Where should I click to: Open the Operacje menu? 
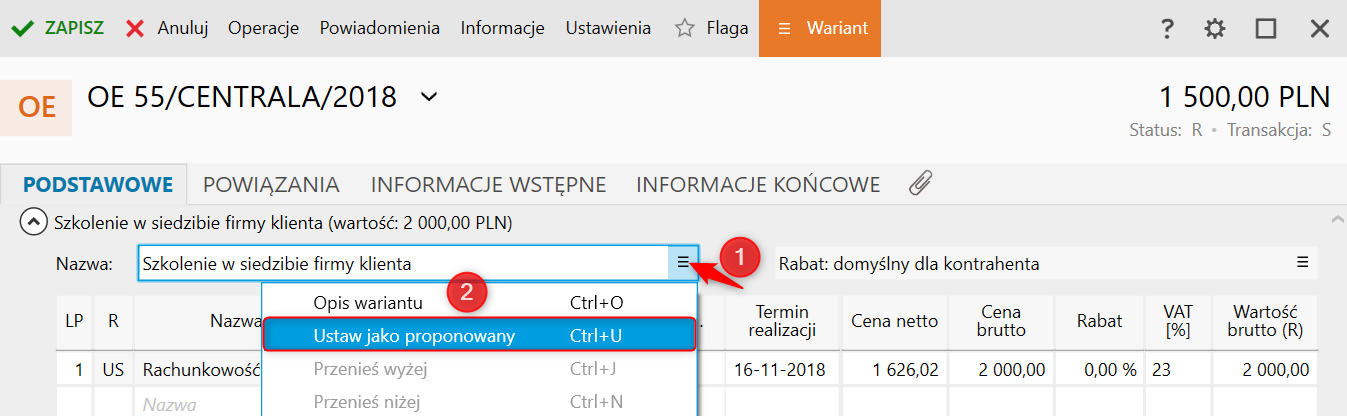coord(264,29)
